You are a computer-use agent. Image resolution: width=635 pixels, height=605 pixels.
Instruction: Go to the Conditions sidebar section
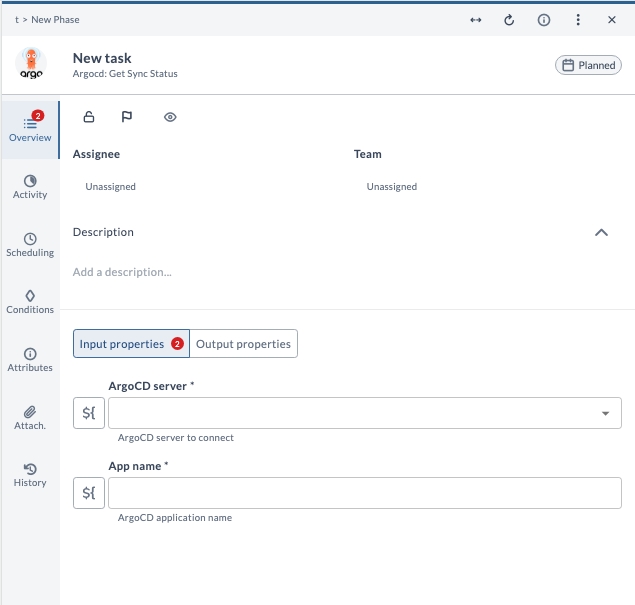click(30, 302)
